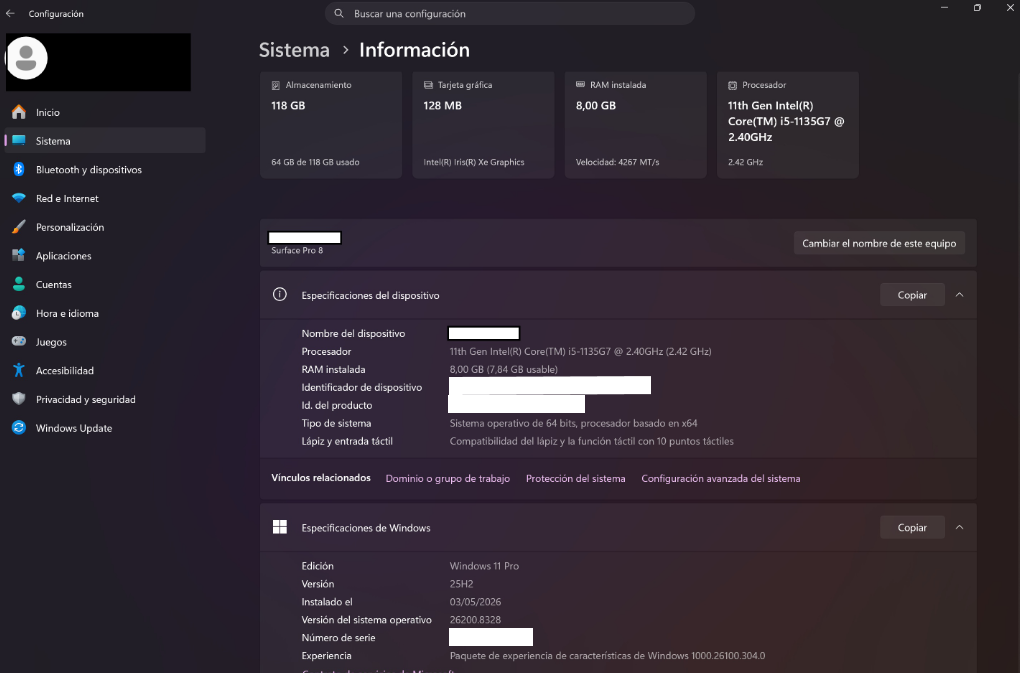1020x673 pixels.
Task: Open Personalización settings page
Action: coord(105,227)
